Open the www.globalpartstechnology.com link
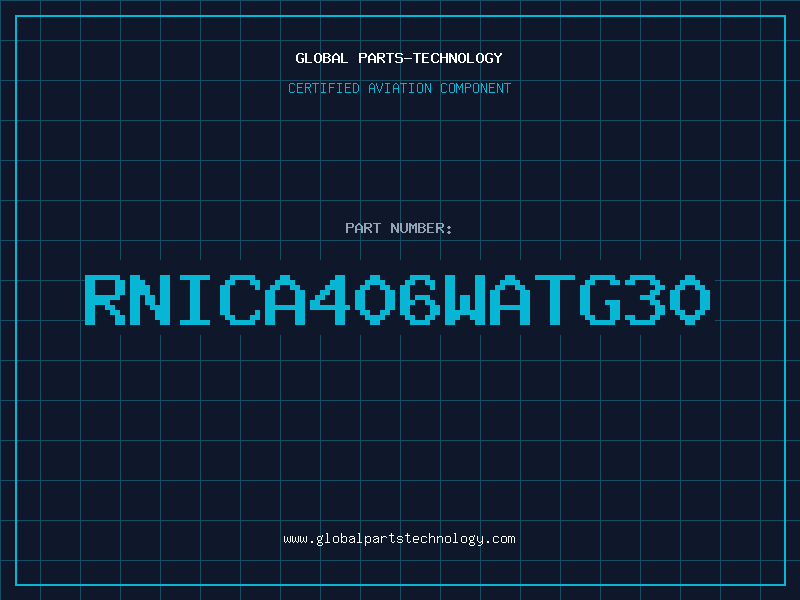800x600 pixels. pyautogui.click(x=399, y=539)
